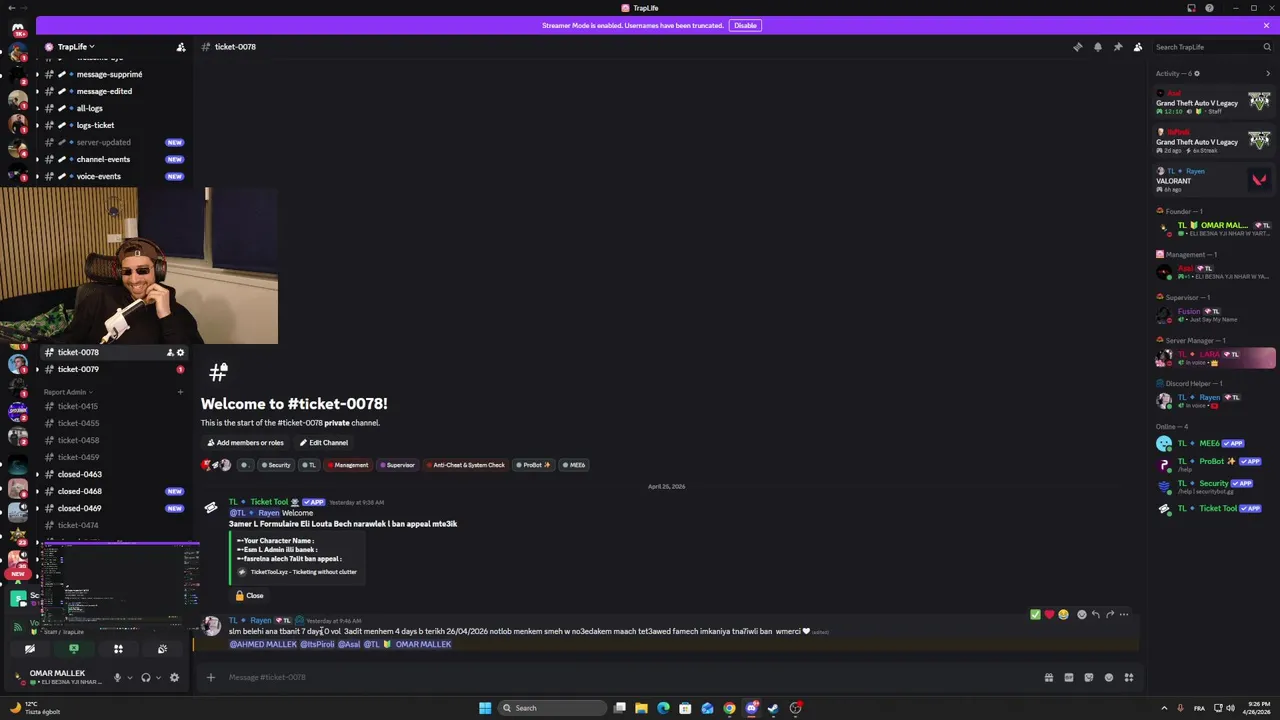This screenshot has width=1280, height=720.
Task: React with green check mark emoji
Action: coord(1035,614)
